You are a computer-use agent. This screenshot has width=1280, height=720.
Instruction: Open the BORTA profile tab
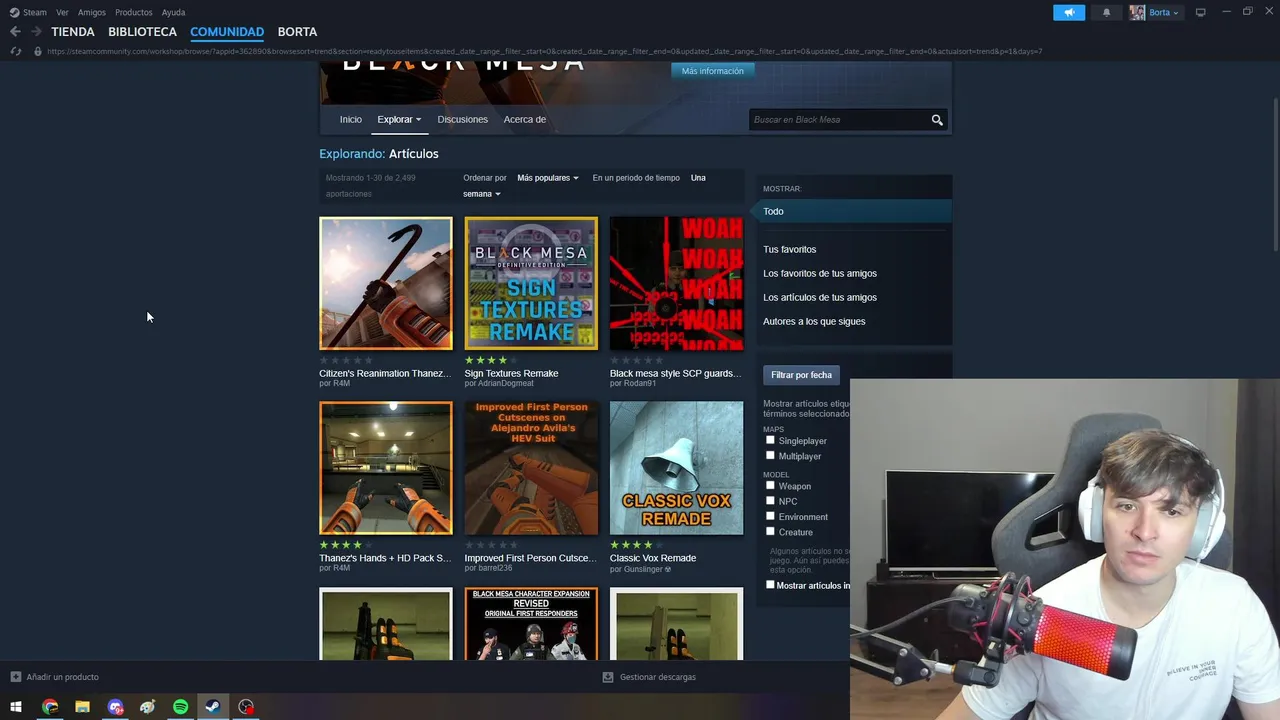coord(297,32)
